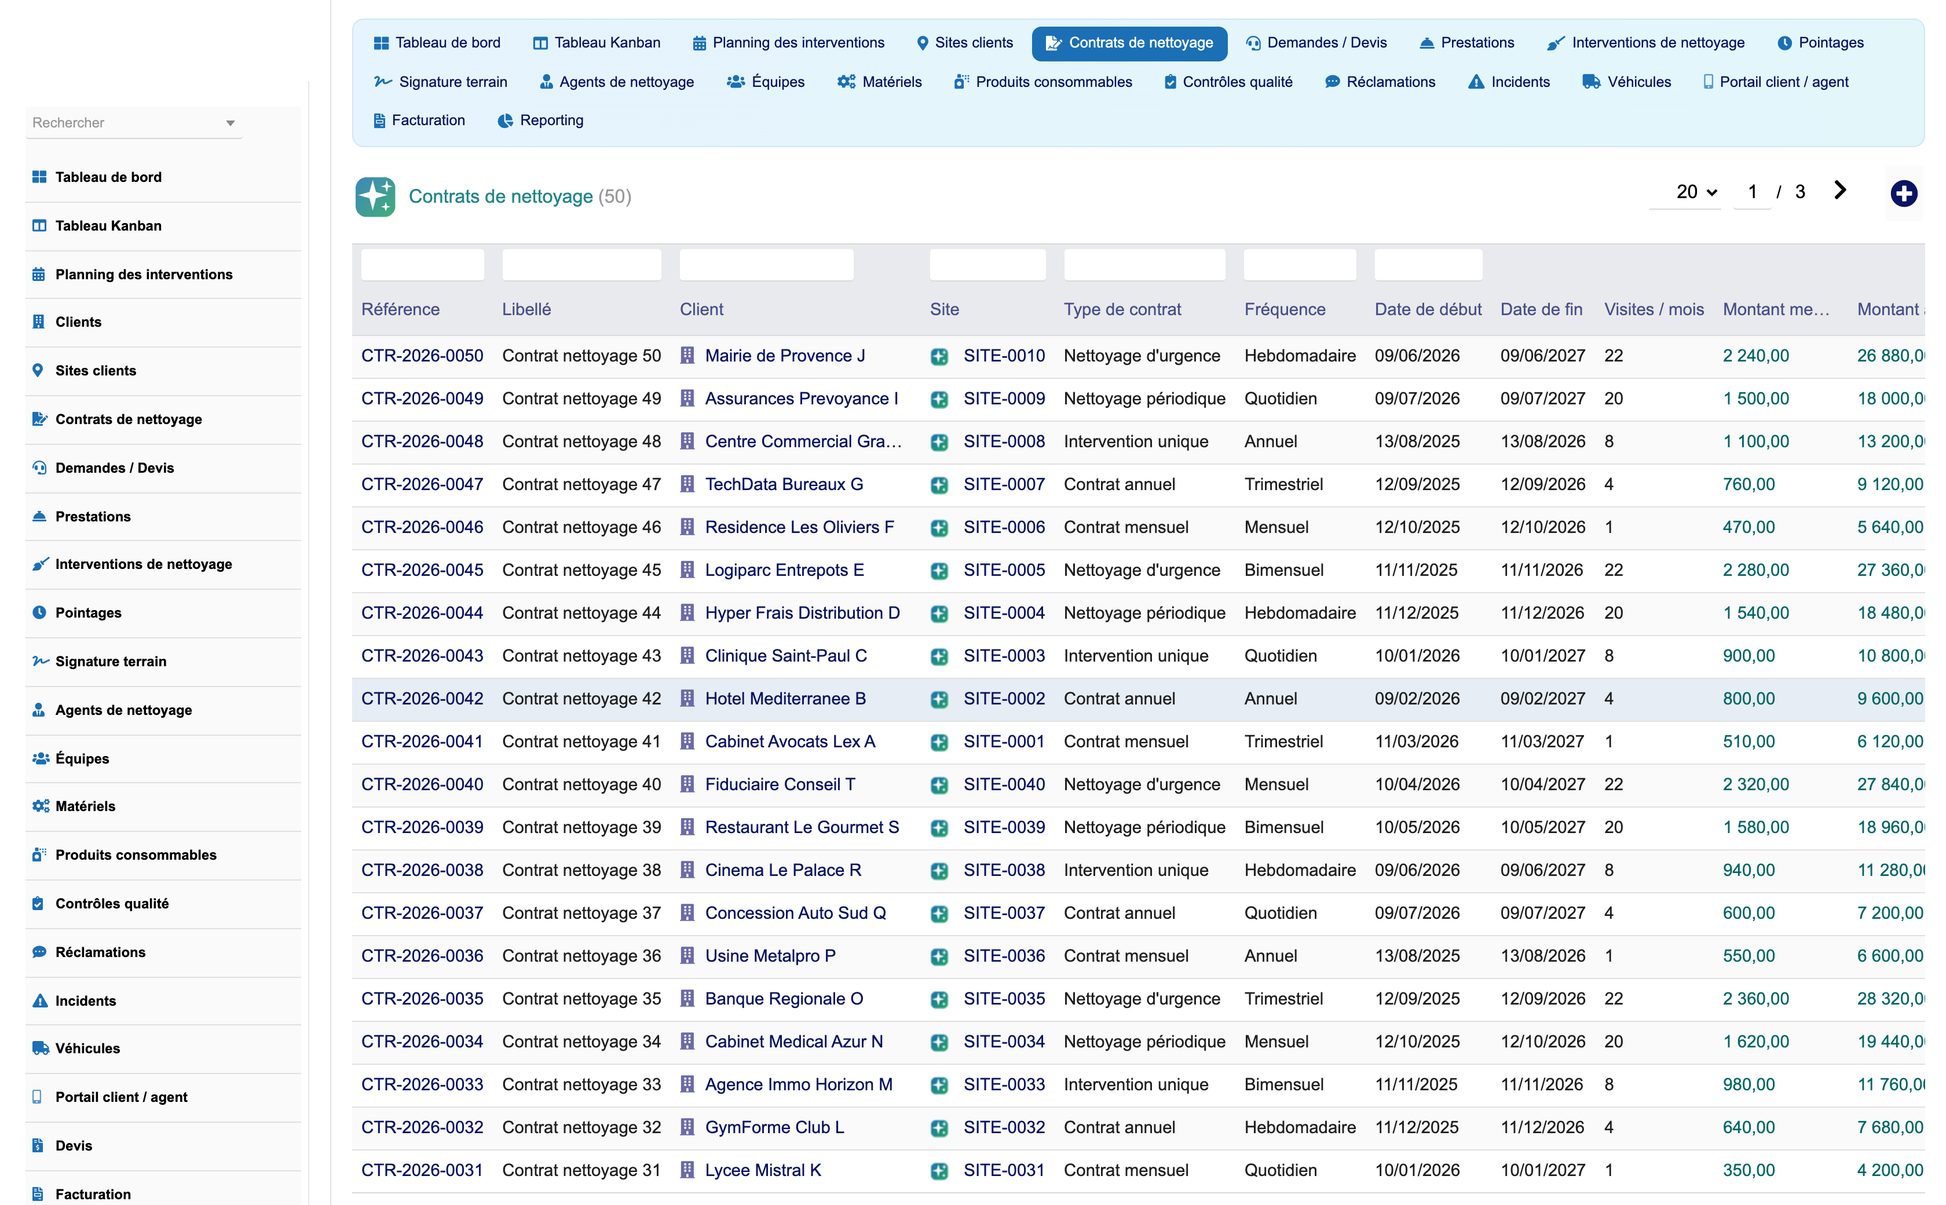Open site link SITE-0005
1946x1205 pixels.
(x=1004, y=570)
